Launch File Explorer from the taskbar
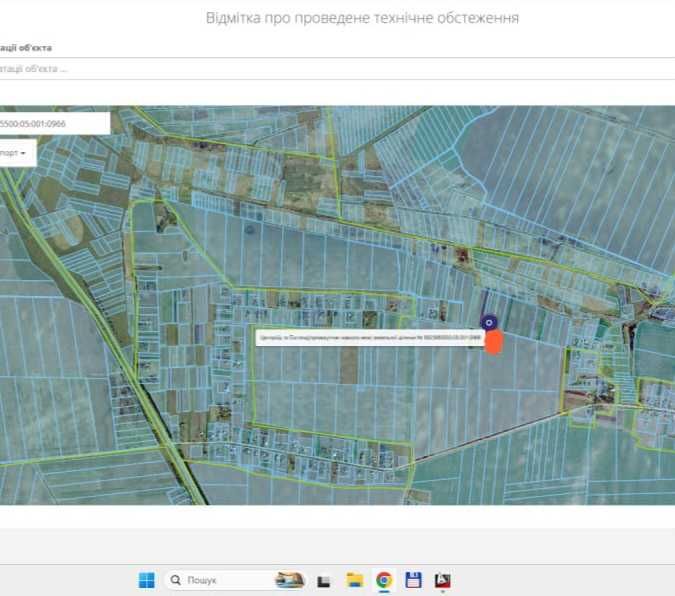 click(x=354, y=580)
